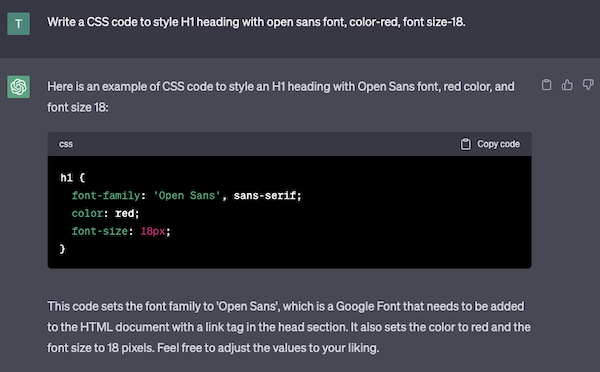The image size is (600, 372).
Task: Give the response a thumbs up
Action: pos(567,85)
